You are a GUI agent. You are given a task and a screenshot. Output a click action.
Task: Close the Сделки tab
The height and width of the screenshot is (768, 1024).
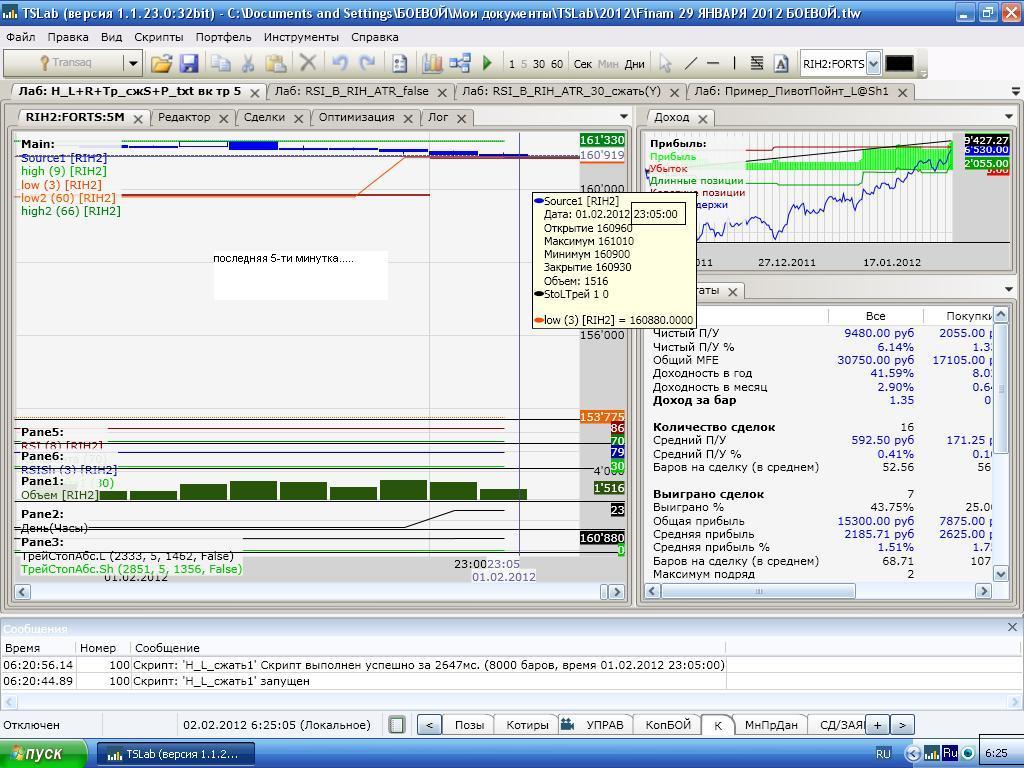tap(299, 118)
